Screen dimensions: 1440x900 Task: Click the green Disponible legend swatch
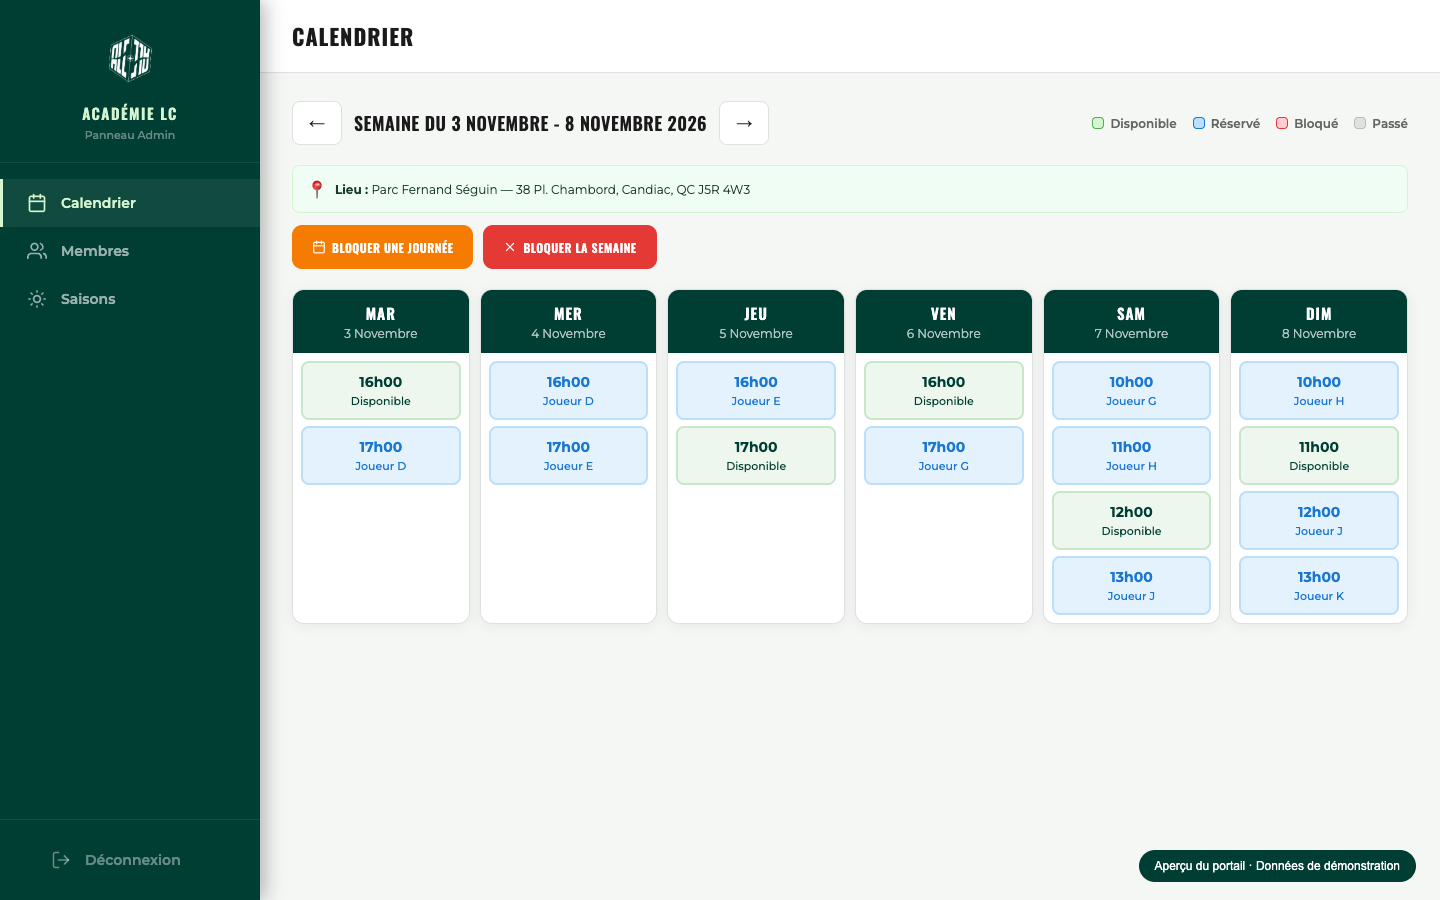tap(1098, 123)
